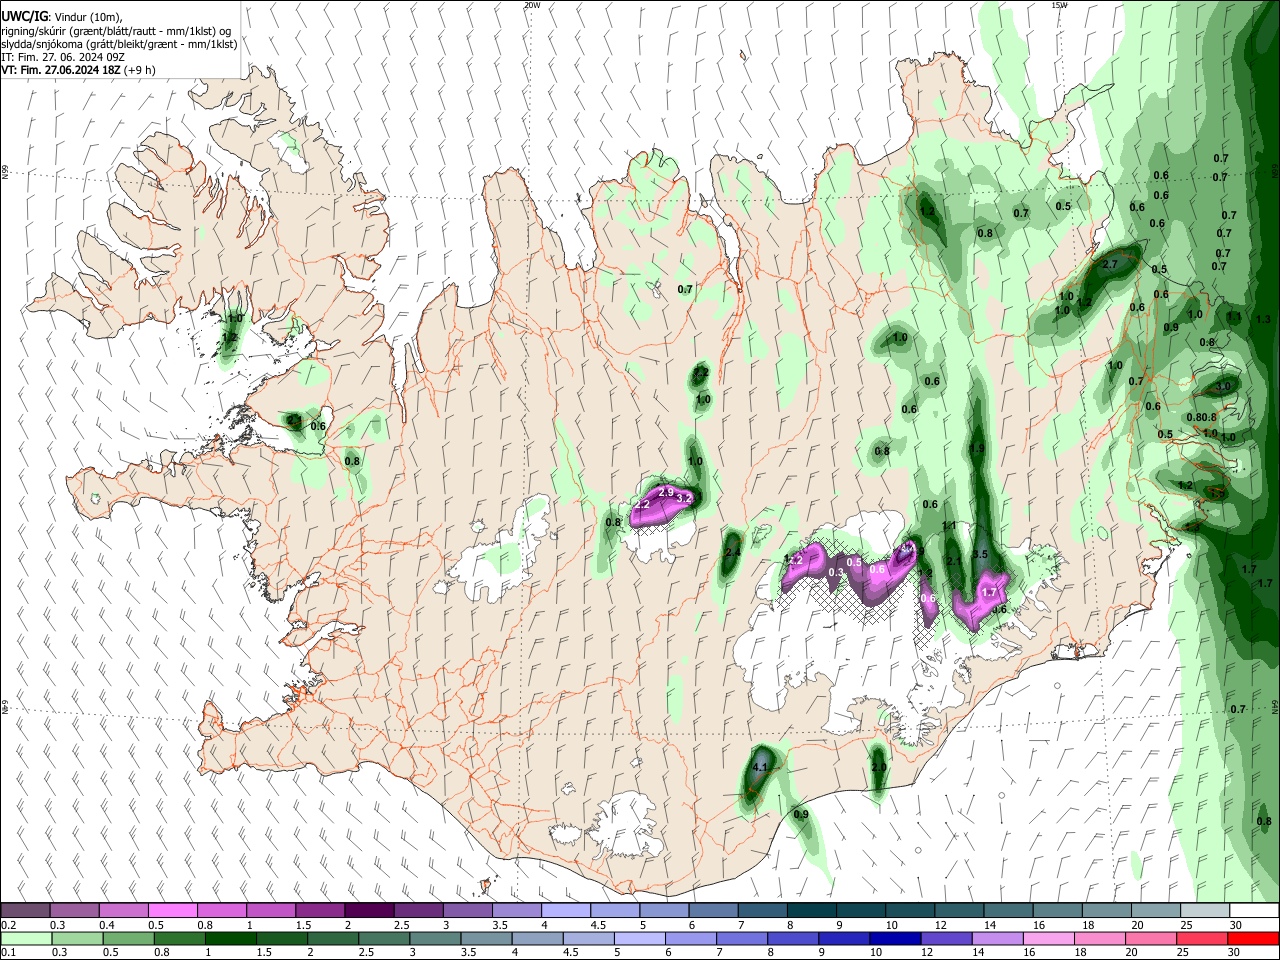Click the 3.0 precipitation value near the east coast

[x=1224, y=386]
